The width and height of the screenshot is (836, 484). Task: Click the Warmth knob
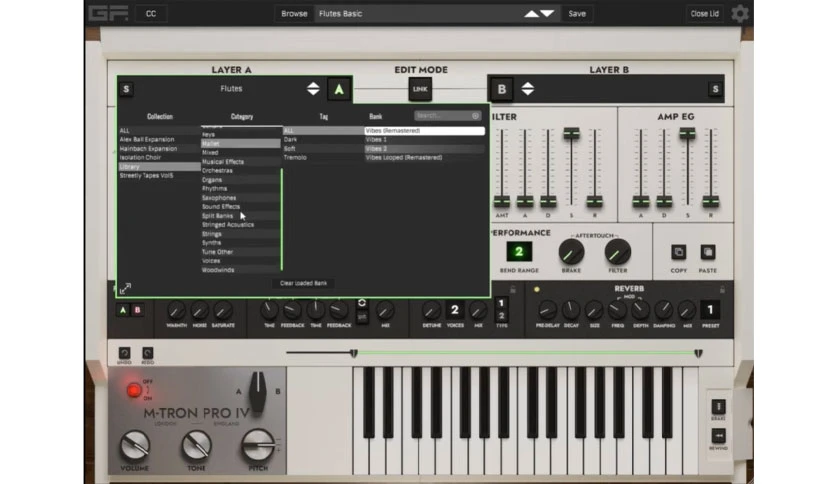[x=176, y=310]
